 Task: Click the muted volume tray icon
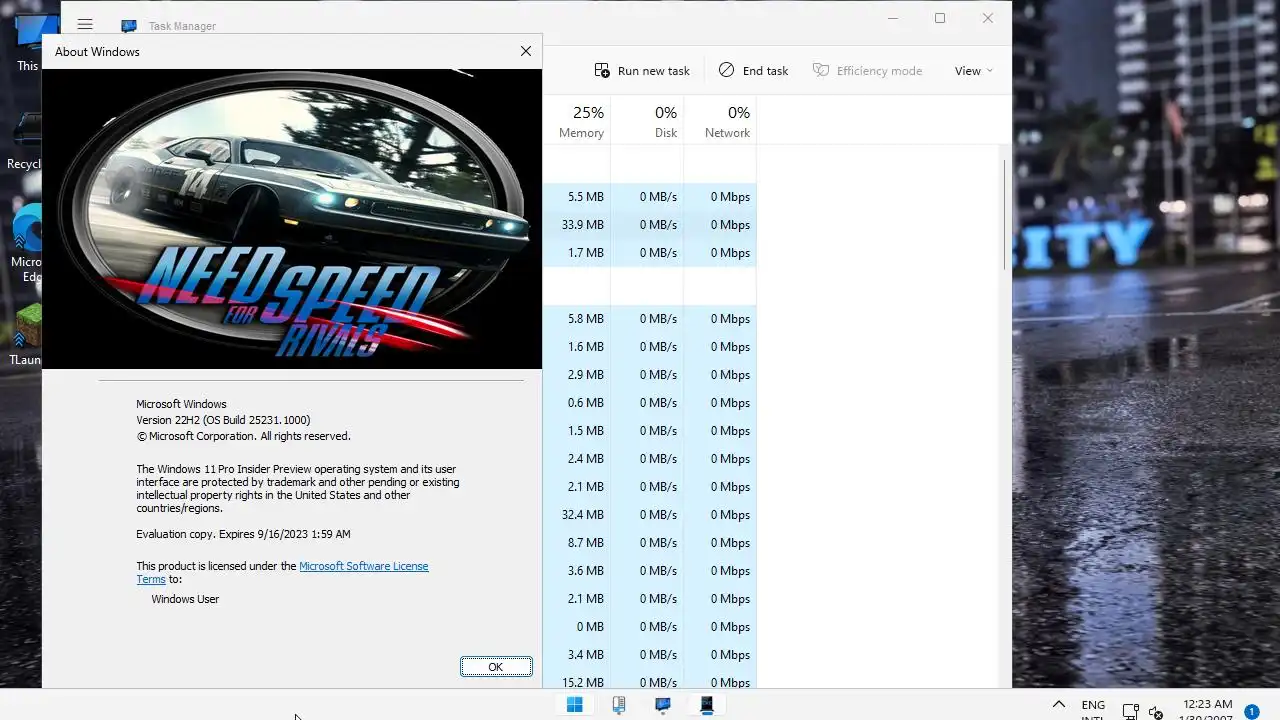pos(1156,713)
